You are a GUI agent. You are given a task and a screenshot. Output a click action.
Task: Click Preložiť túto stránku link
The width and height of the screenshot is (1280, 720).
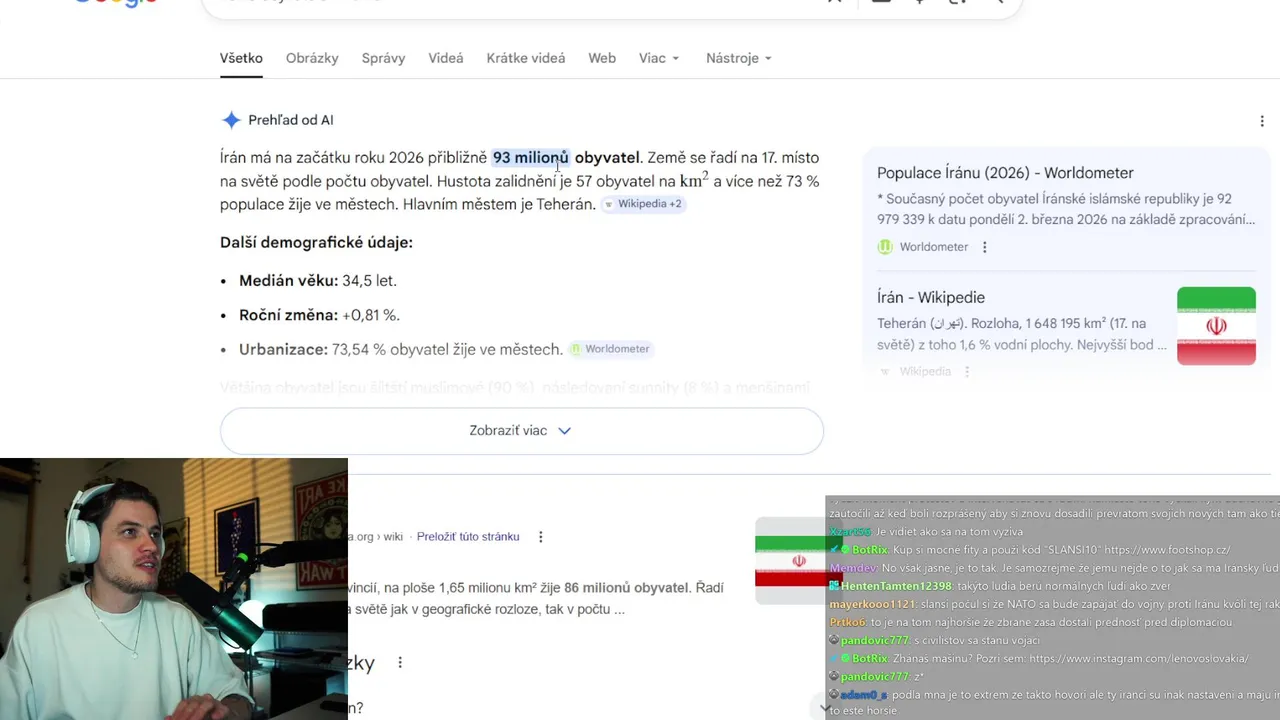(x=468, y=537)
